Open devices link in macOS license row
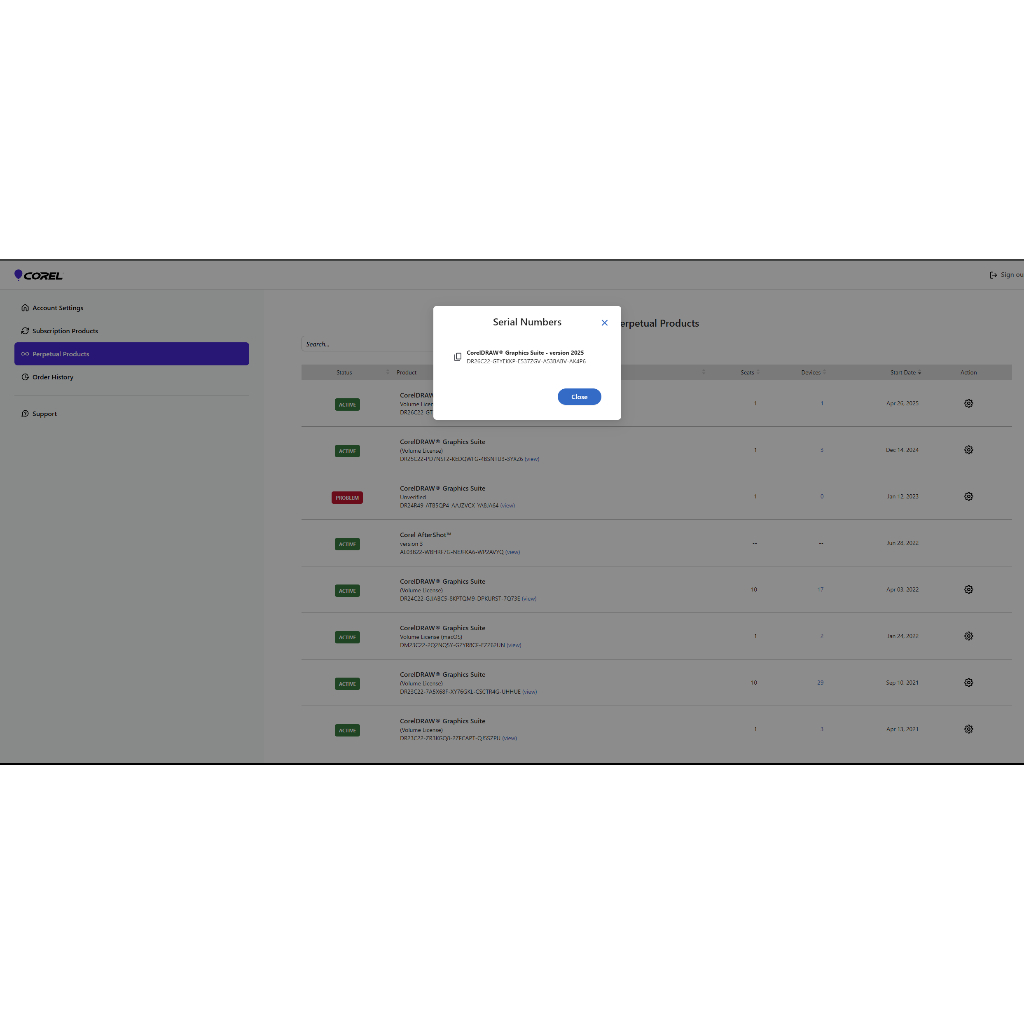 [822, 636]
